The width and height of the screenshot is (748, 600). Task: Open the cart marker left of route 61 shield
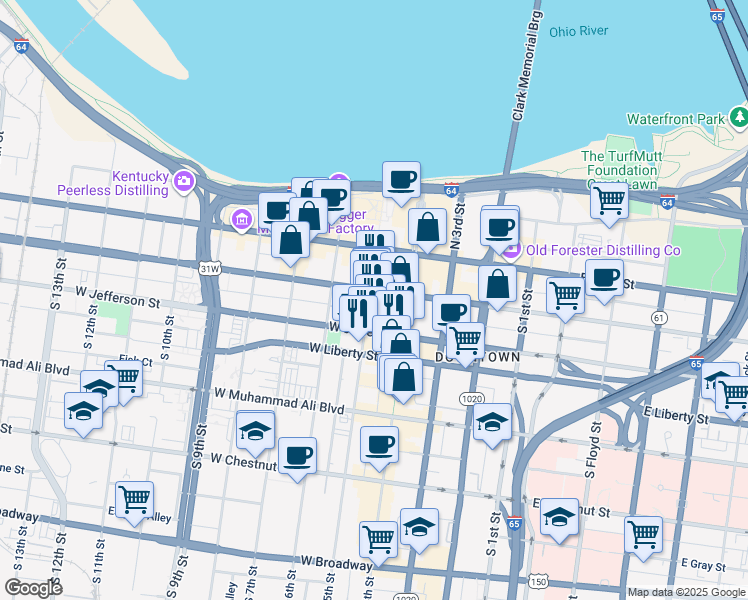click(565, 297)
